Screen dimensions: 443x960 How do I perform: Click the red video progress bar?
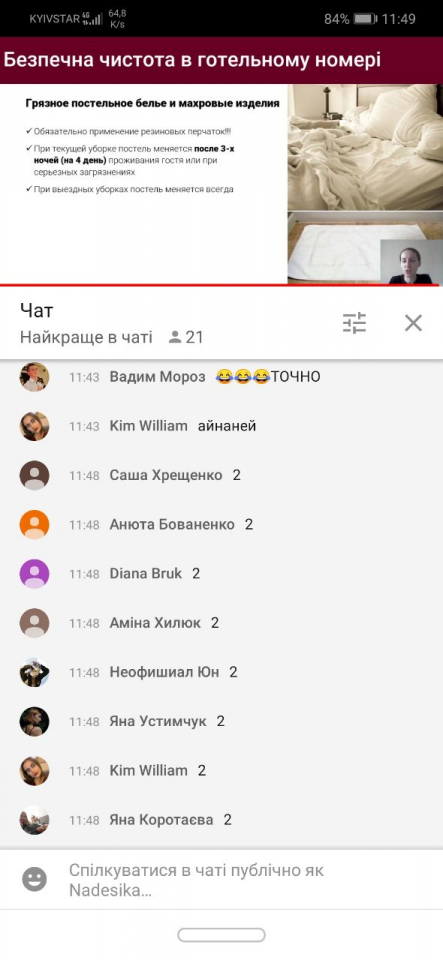tap(222, 285)
